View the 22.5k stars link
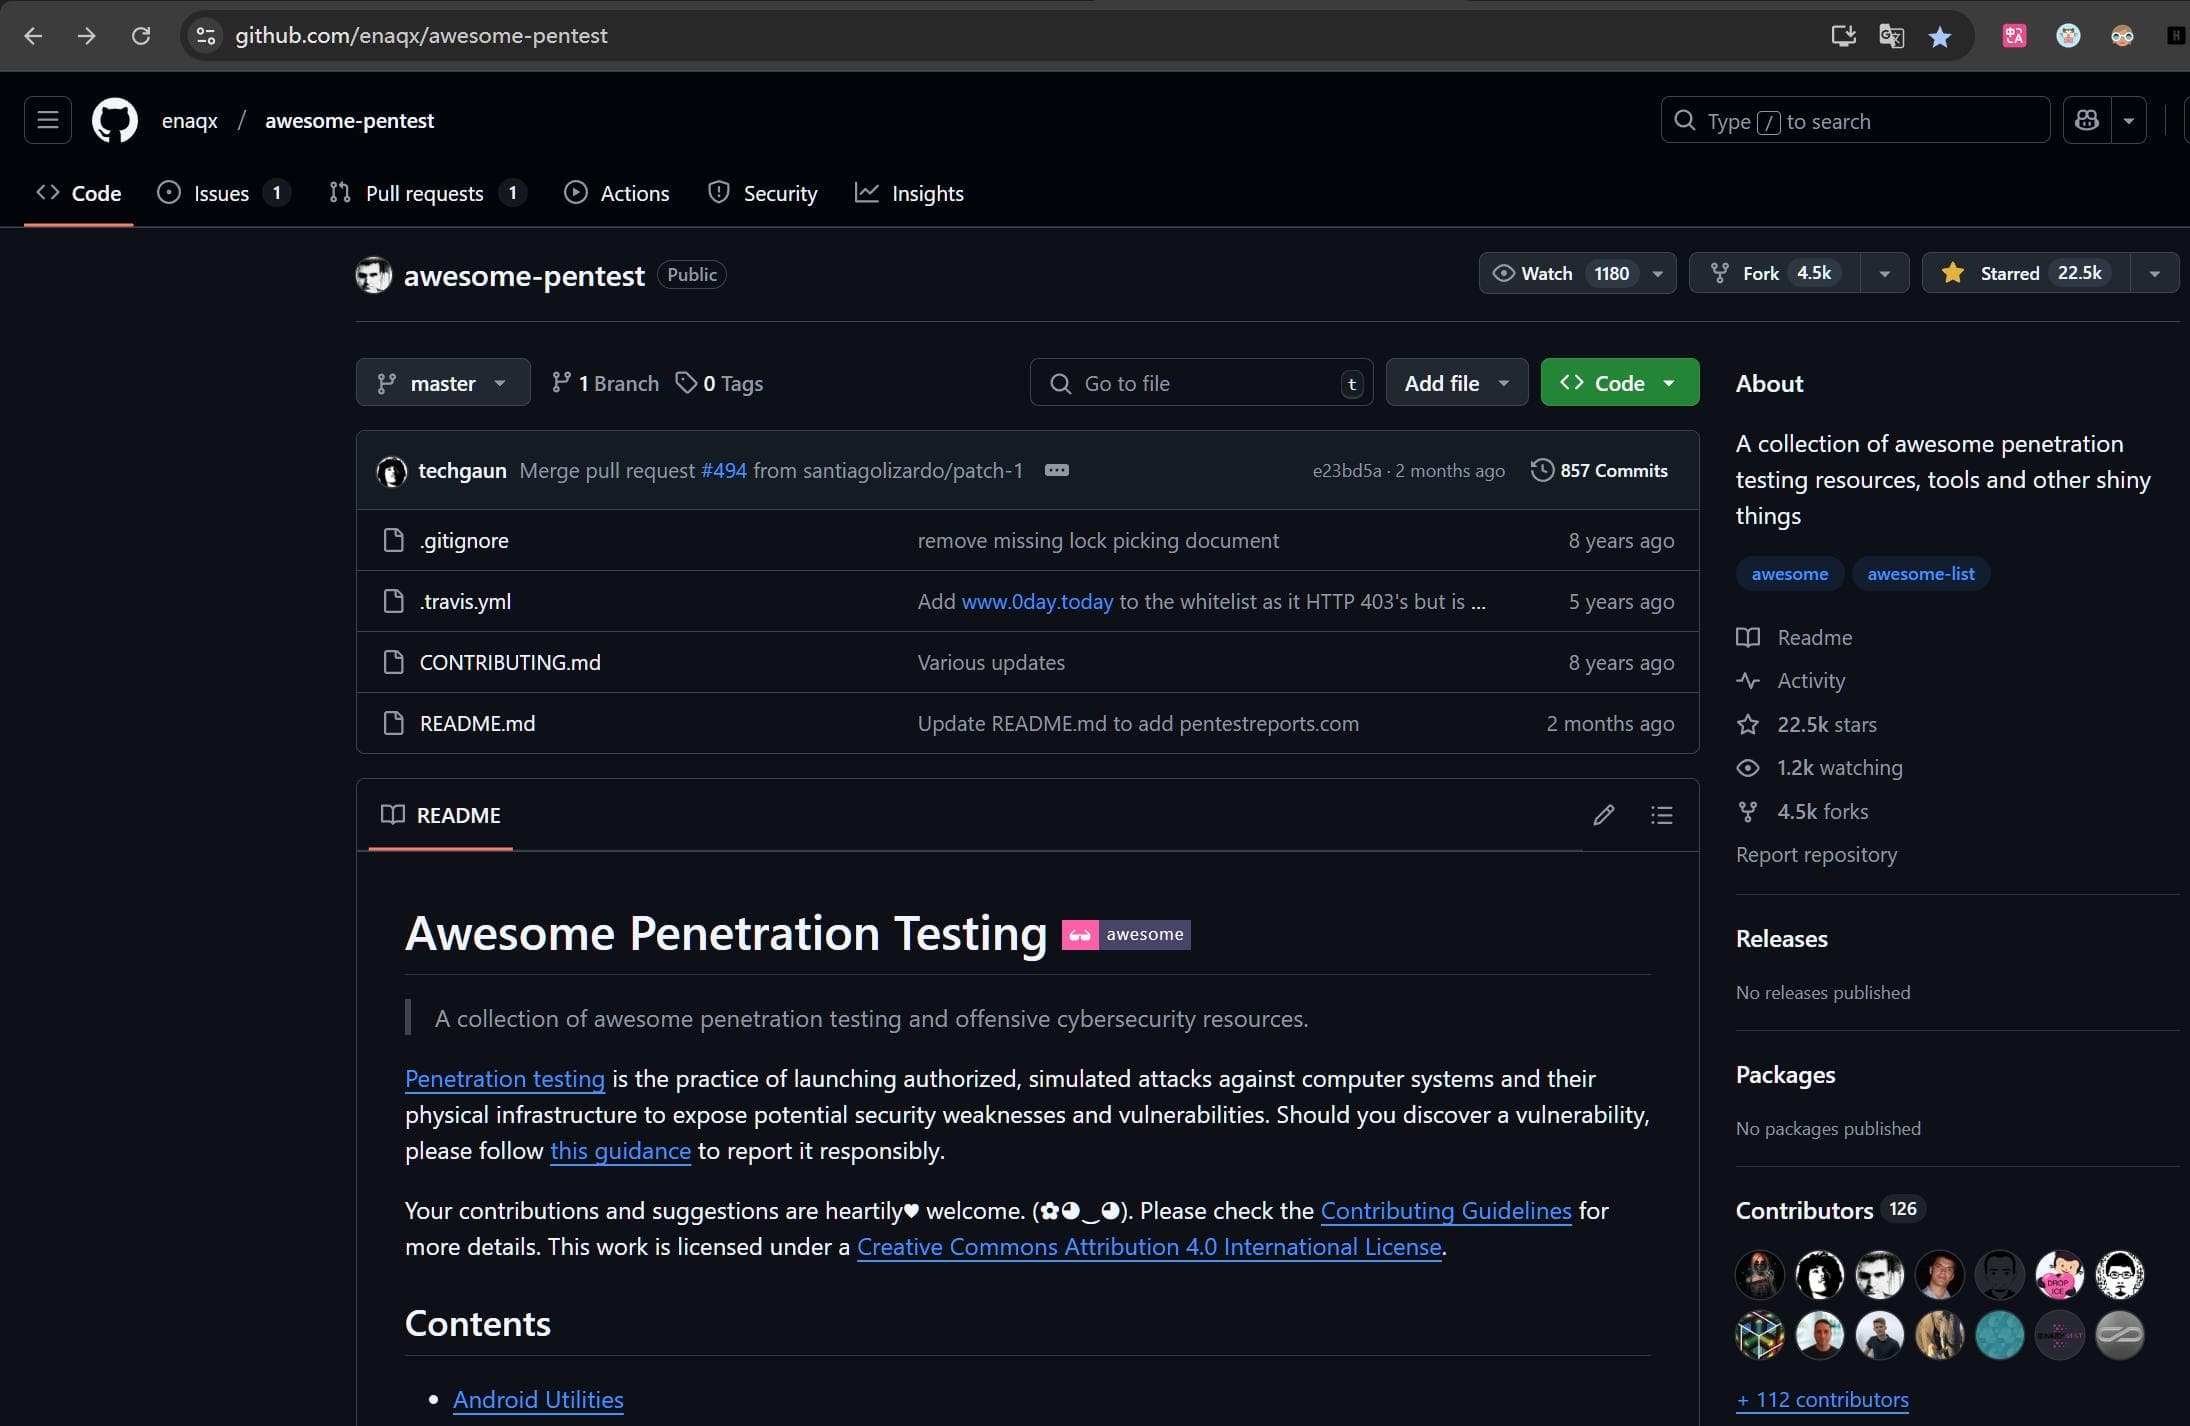Image resolution: width=2190 pixels, height=1426 pixels. (1807, 725)
